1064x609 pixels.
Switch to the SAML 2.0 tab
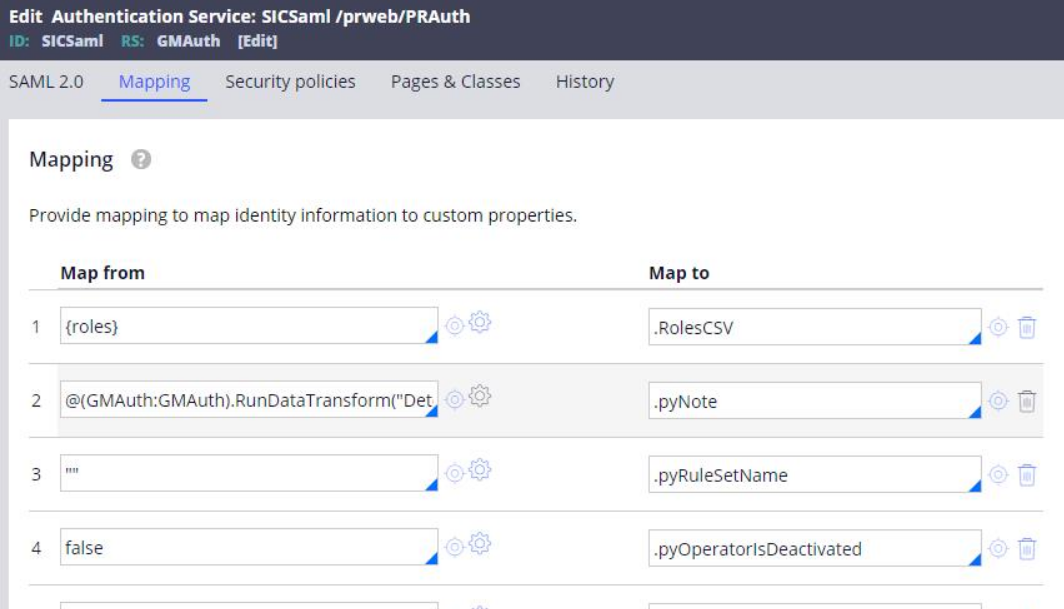point(46,81)
